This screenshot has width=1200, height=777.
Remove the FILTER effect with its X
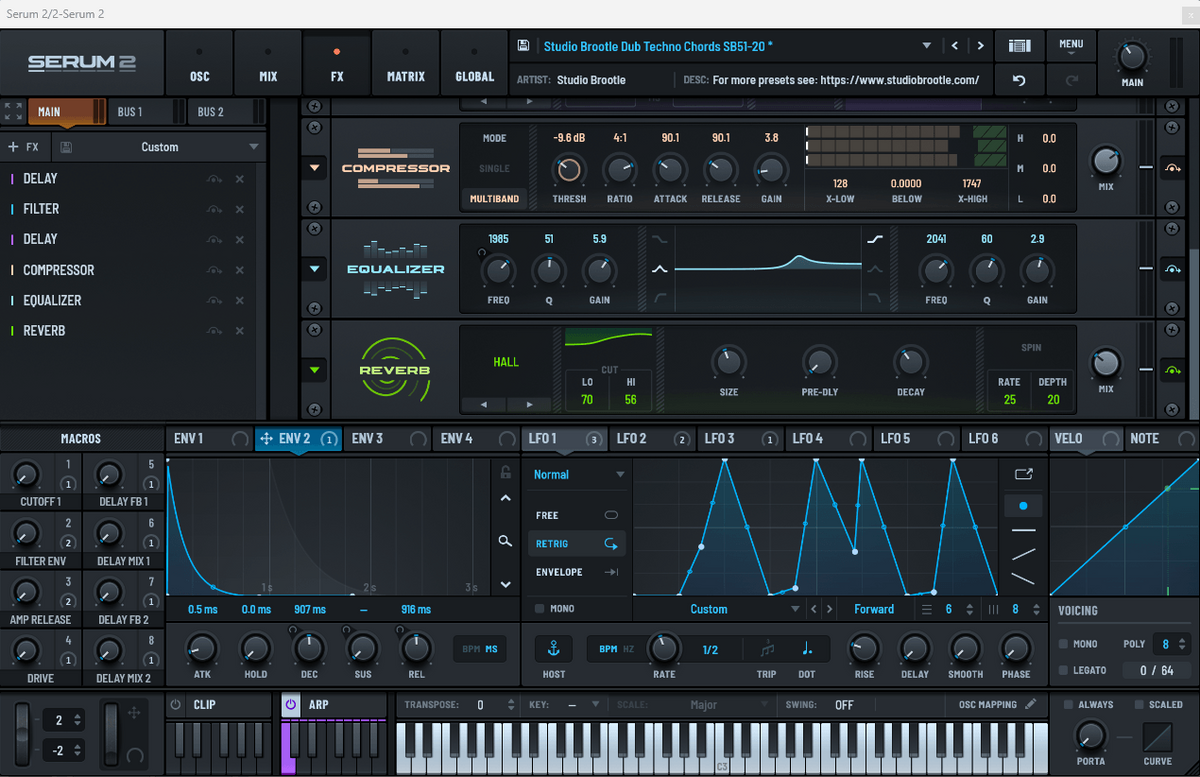click(240, 209)
